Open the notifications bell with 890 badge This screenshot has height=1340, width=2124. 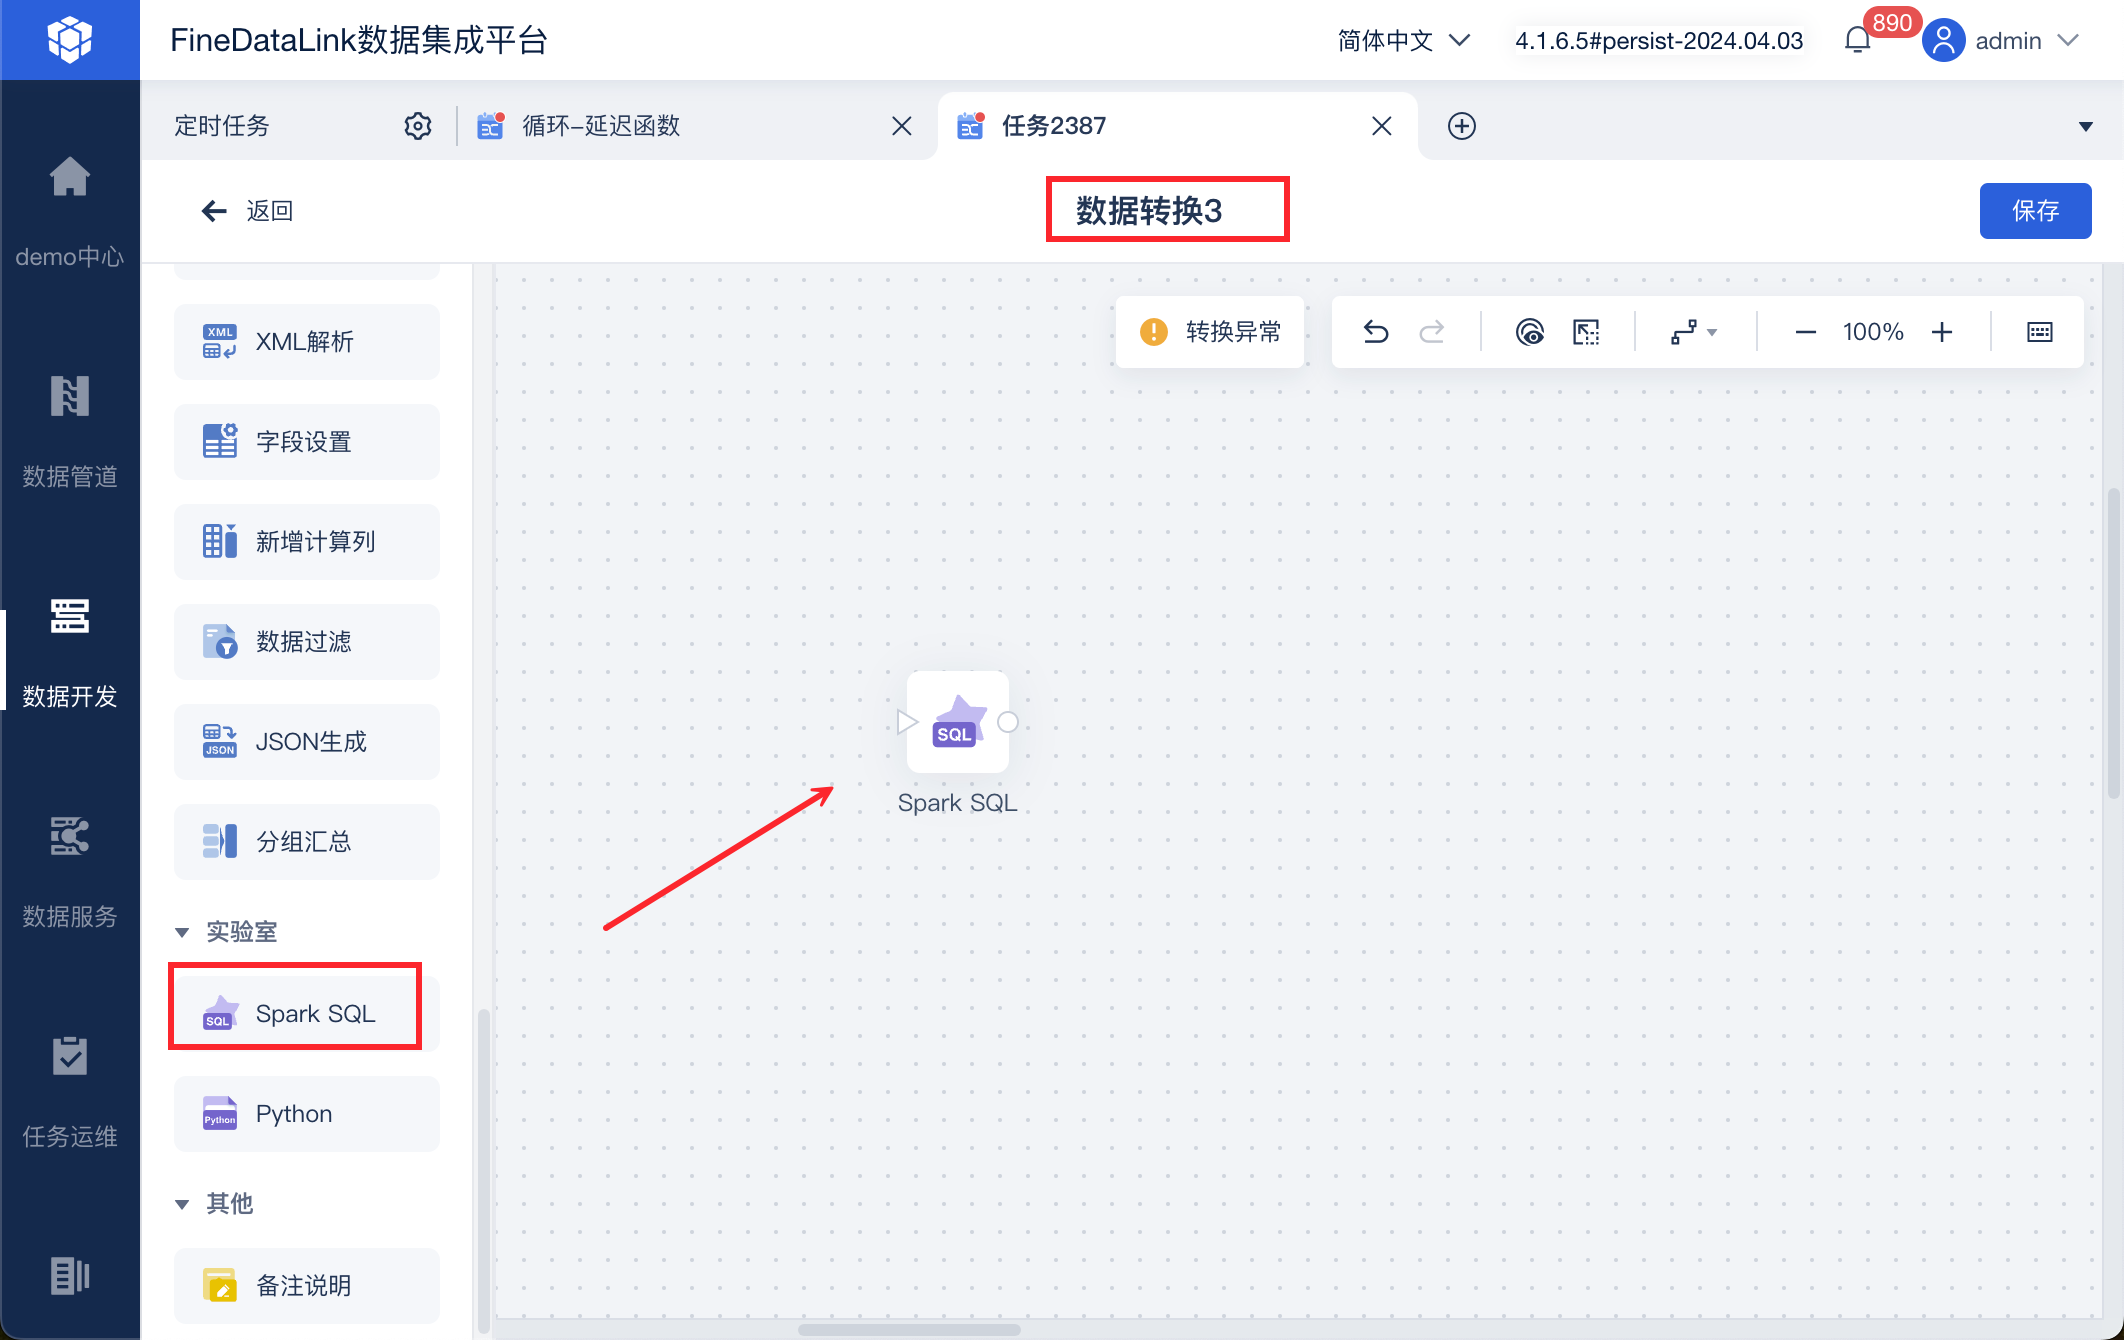coord(1857,40)
